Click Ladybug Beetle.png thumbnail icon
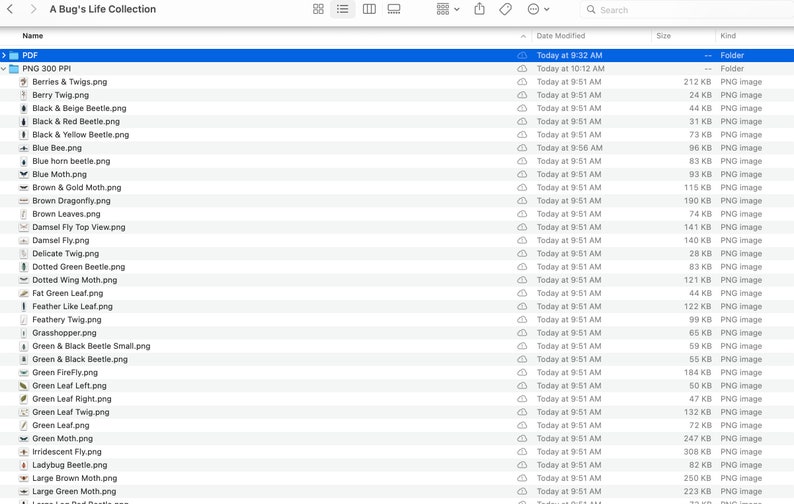 click(x=23, y=465)
